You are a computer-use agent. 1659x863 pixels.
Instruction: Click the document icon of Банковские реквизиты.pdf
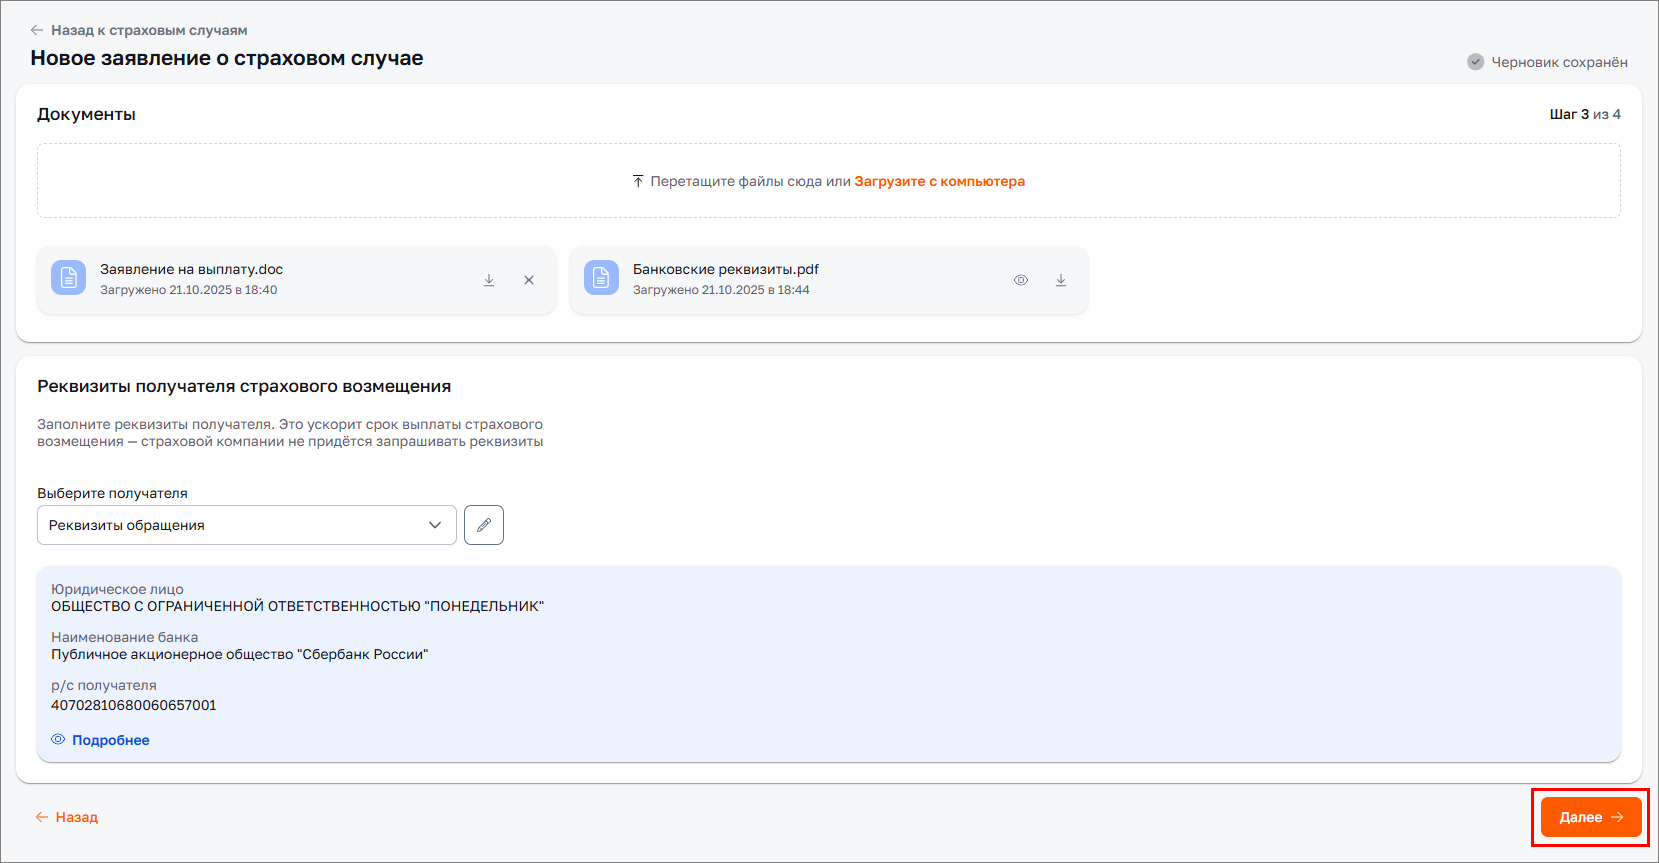601,278
